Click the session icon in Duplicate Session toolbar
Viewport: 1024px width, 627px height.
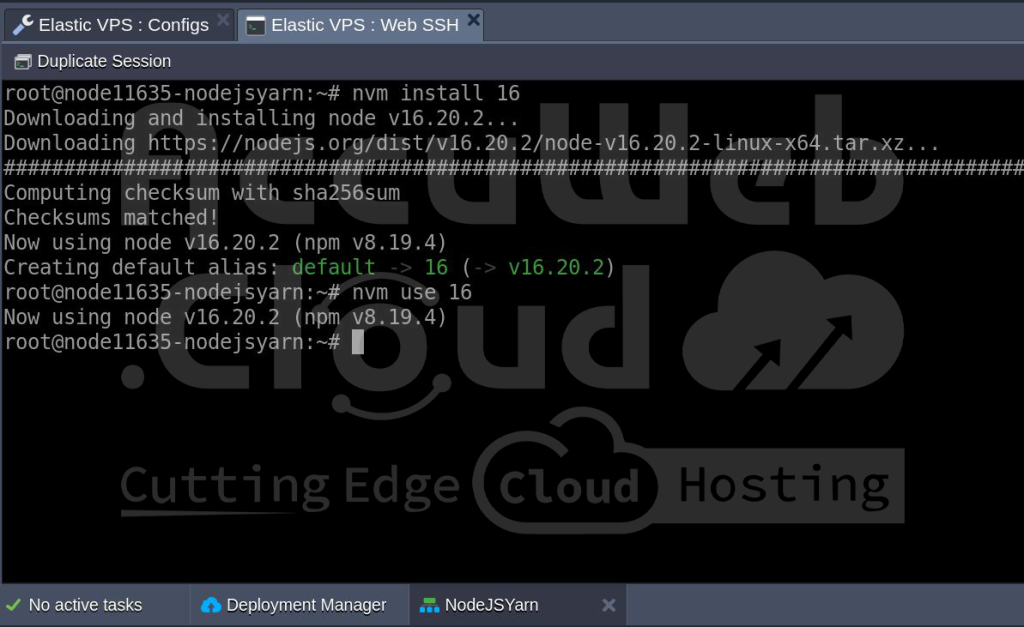click(x=21, y=61)
